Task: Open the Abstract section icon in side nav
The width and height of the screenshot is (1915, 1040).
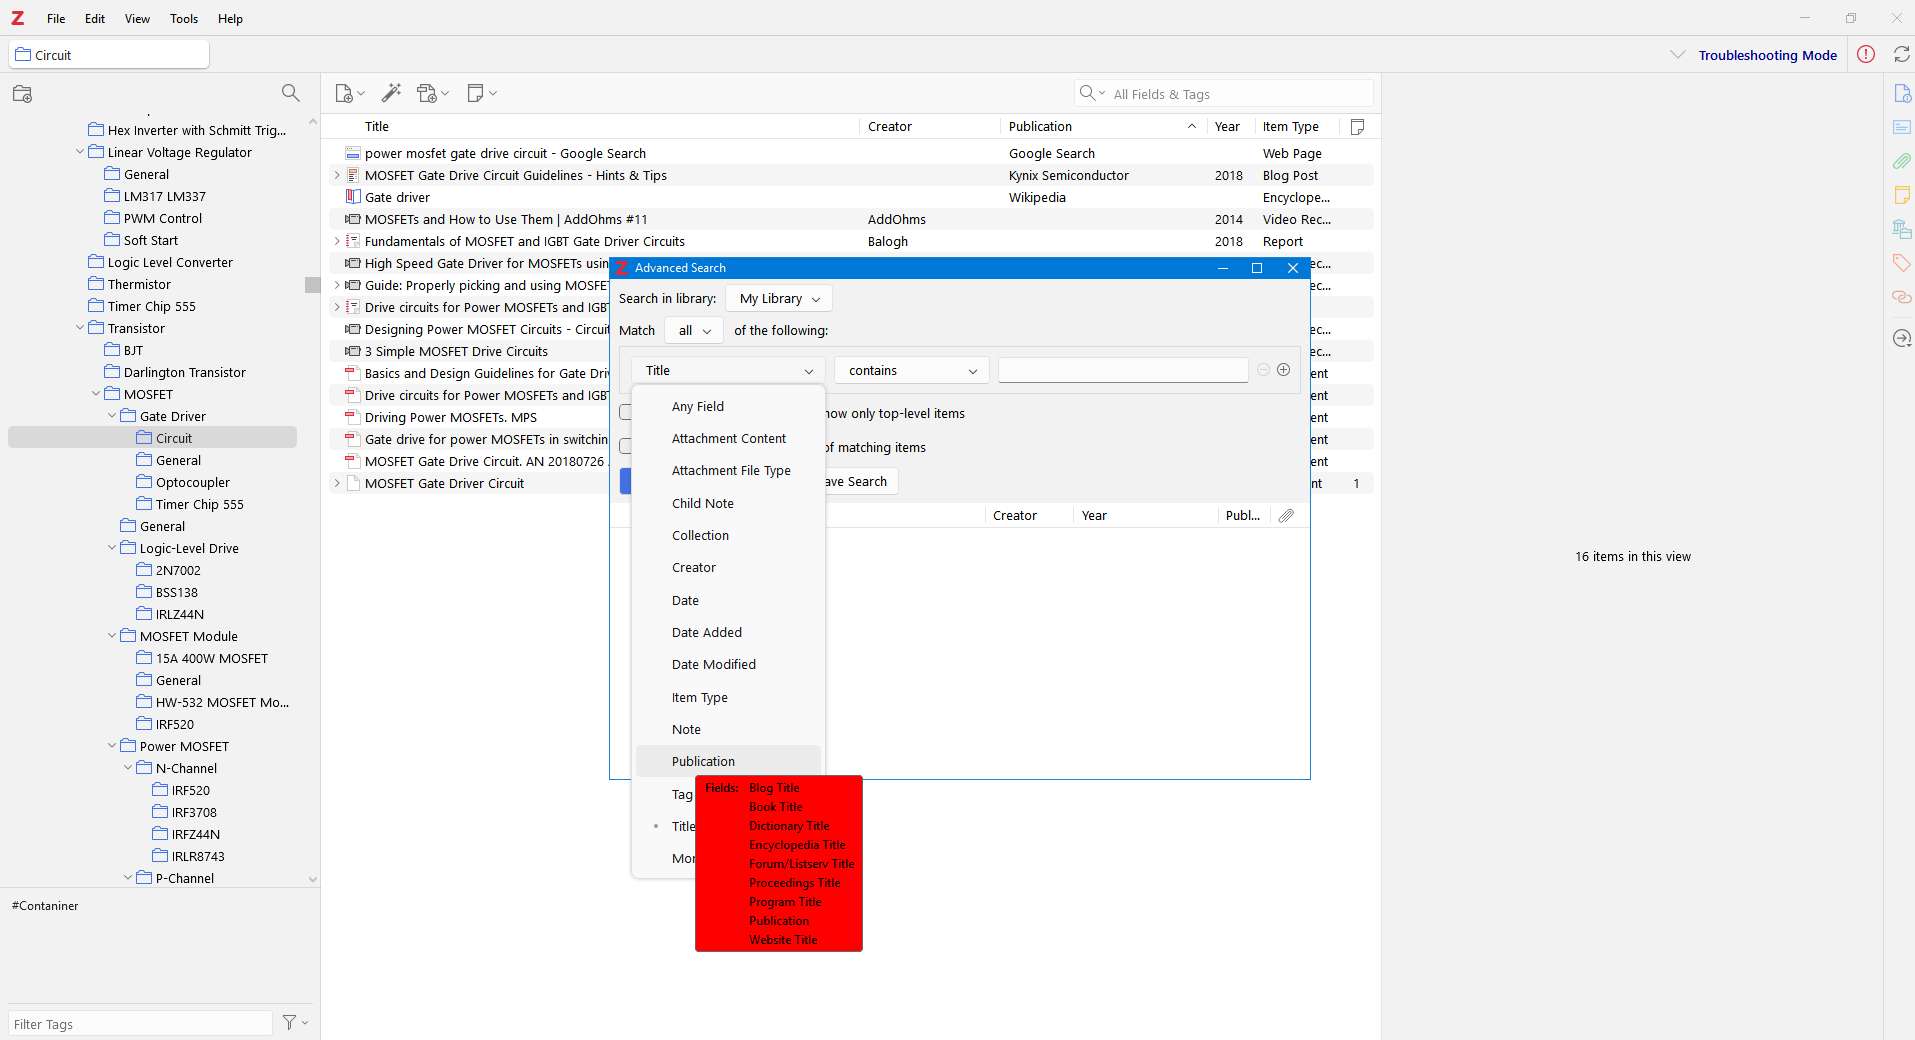Action: (1901, 127)
